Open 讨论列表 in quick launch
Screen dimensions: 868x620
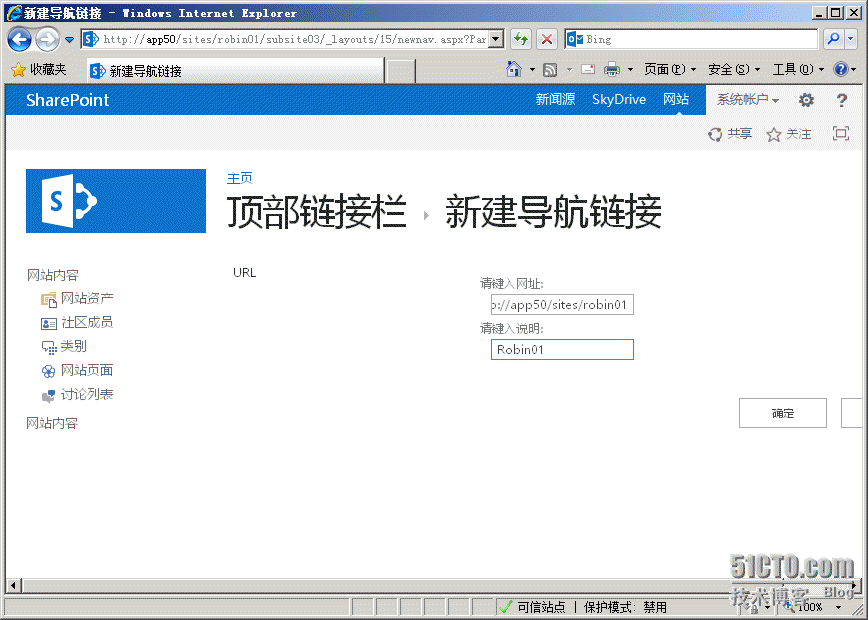[87, 395]
